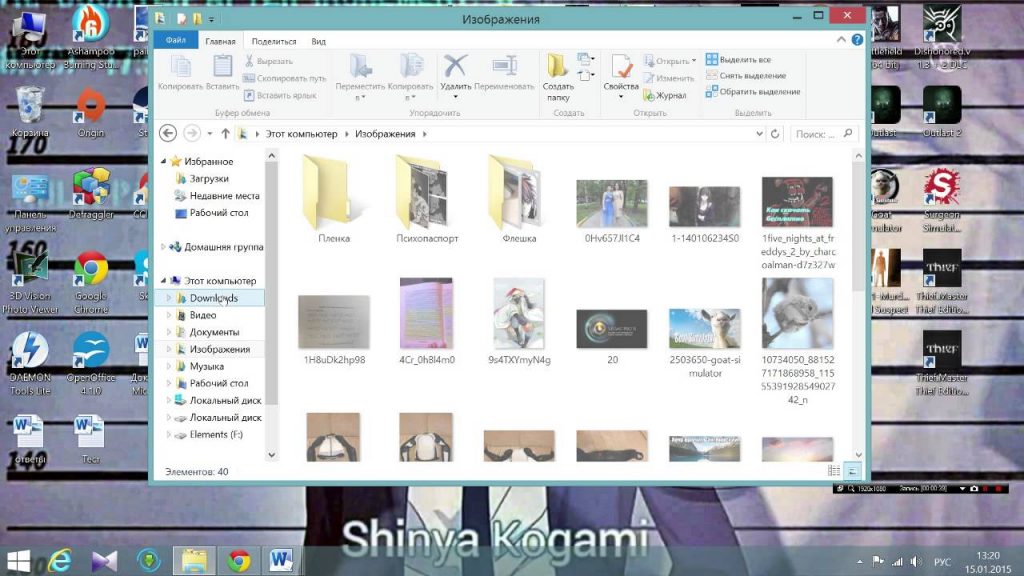Open the address bar history dropdown

[760, 134]
